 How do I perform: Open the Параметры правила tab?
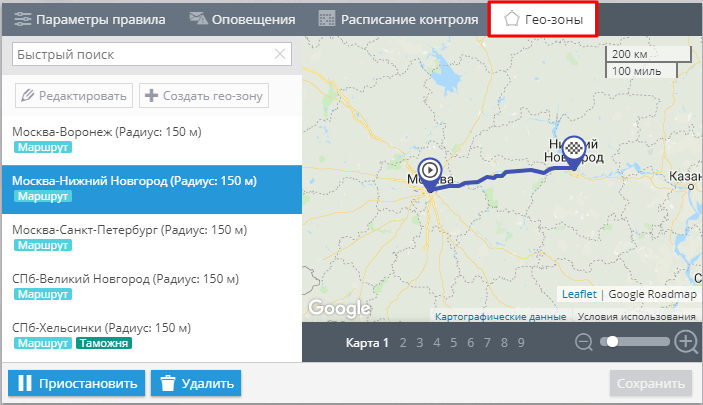point(90,19)
